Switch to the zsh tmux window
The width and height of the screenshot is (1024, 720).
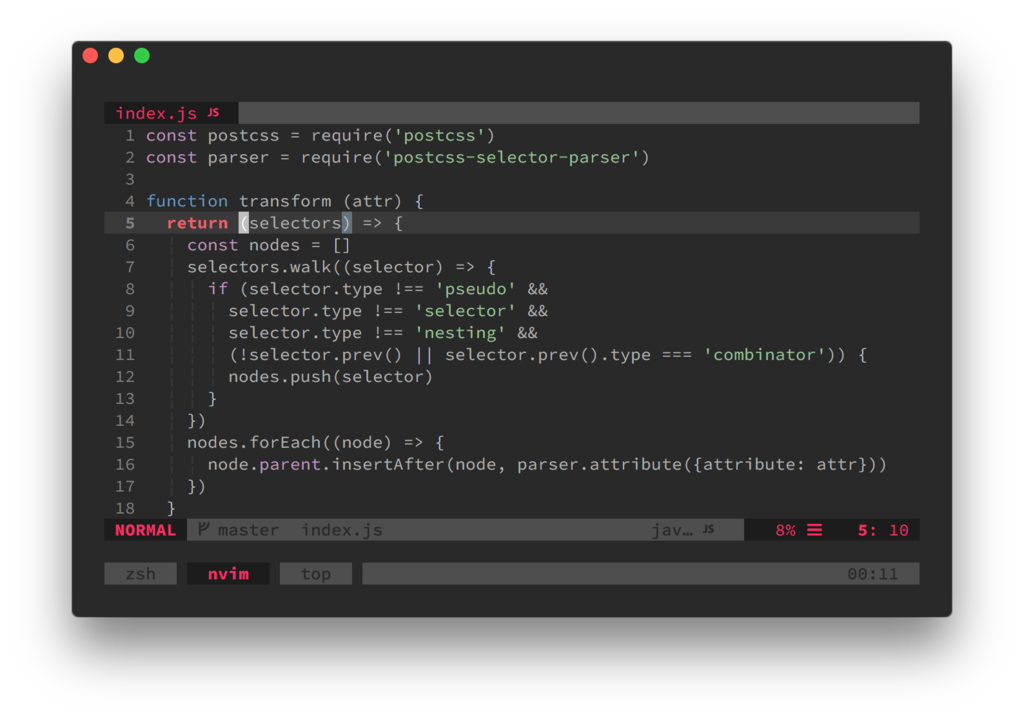tap(140, 574)
